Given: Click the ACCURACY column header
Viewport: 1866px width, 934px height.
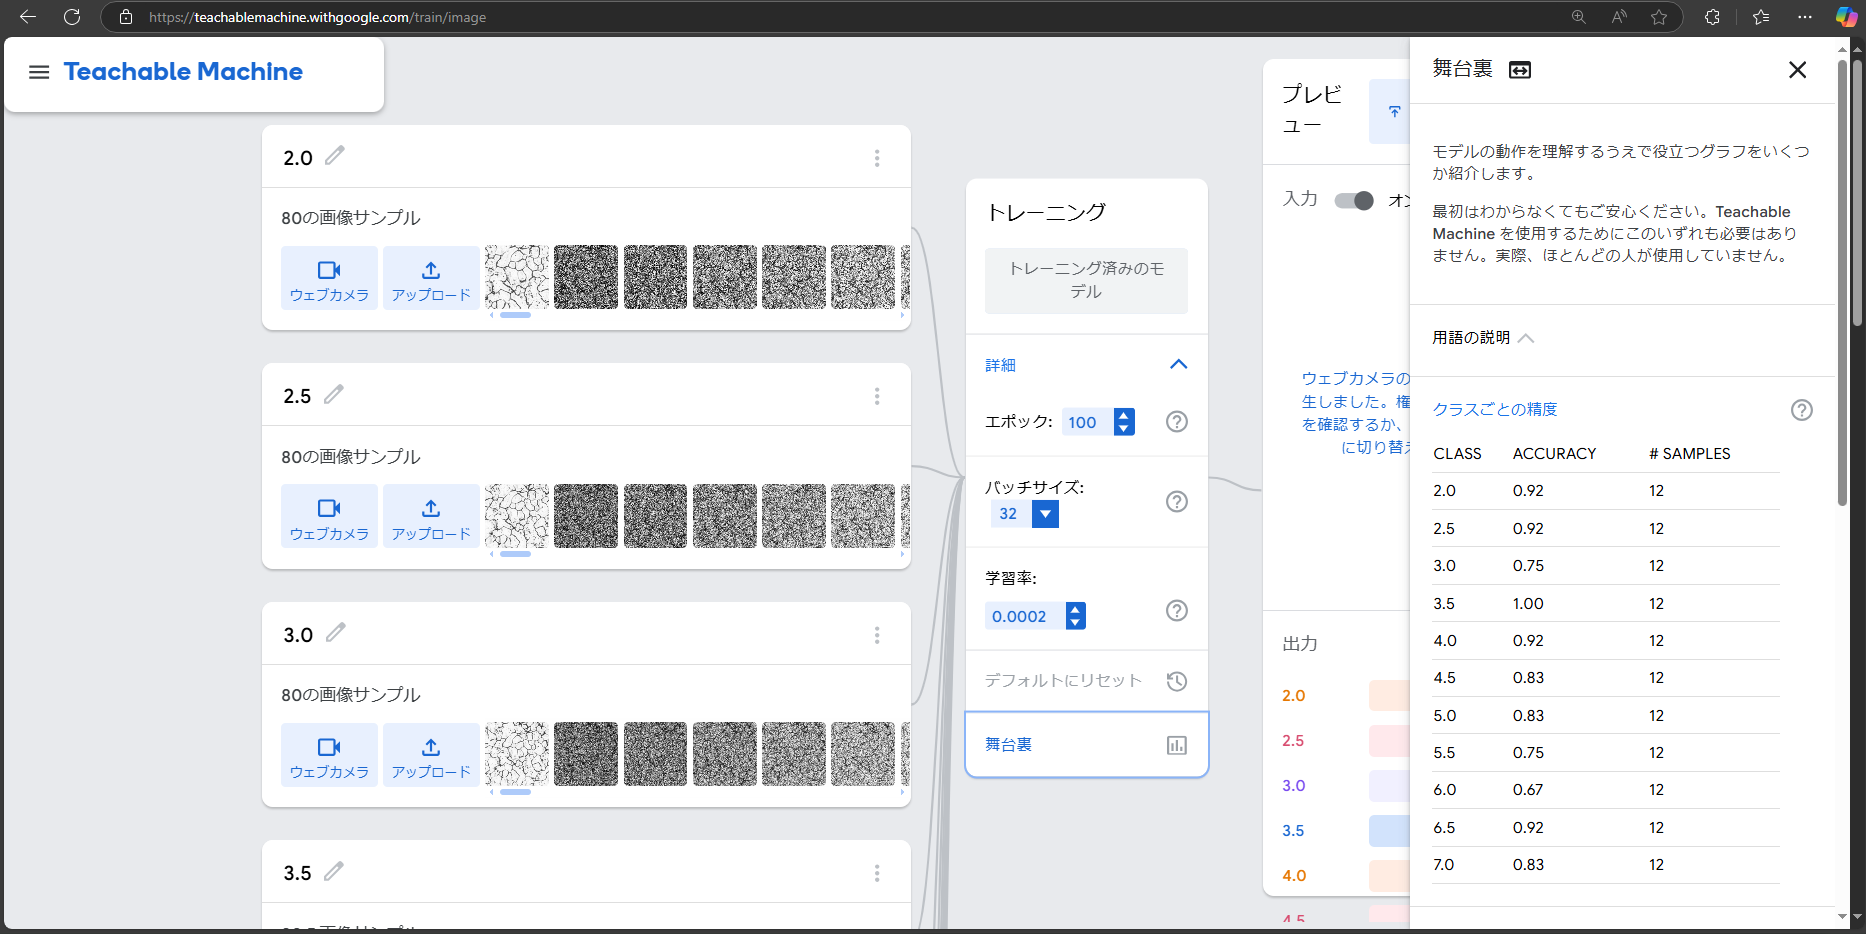Looking at the screenshot, I should coord(1554,454).
